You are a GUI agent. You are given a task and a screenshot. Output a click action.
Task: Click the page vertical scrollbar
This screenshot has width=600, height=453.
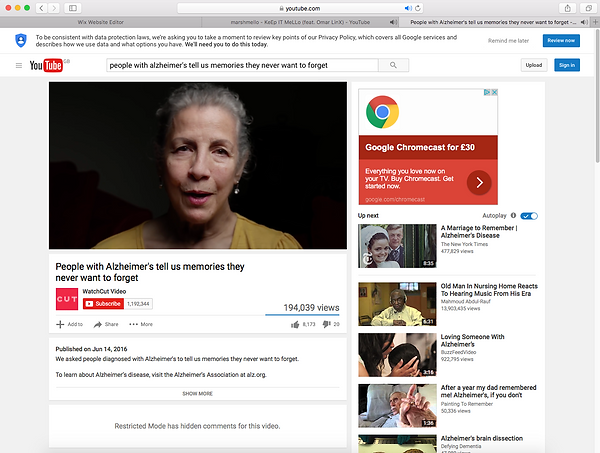coord(597,96)
